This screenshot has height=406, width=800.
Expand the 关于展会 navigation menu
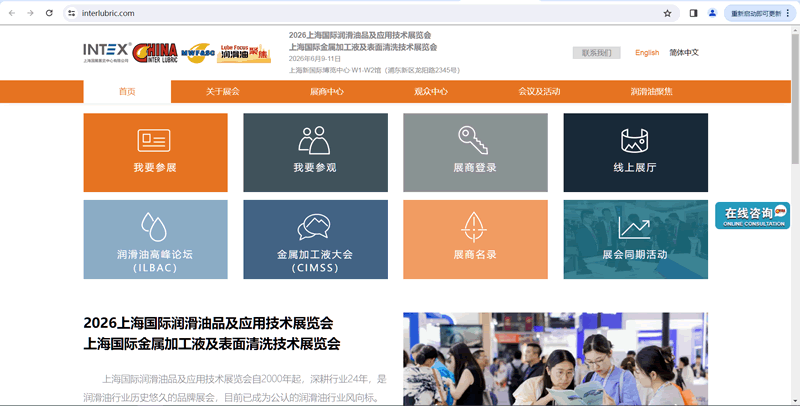[x=223, y=91]
